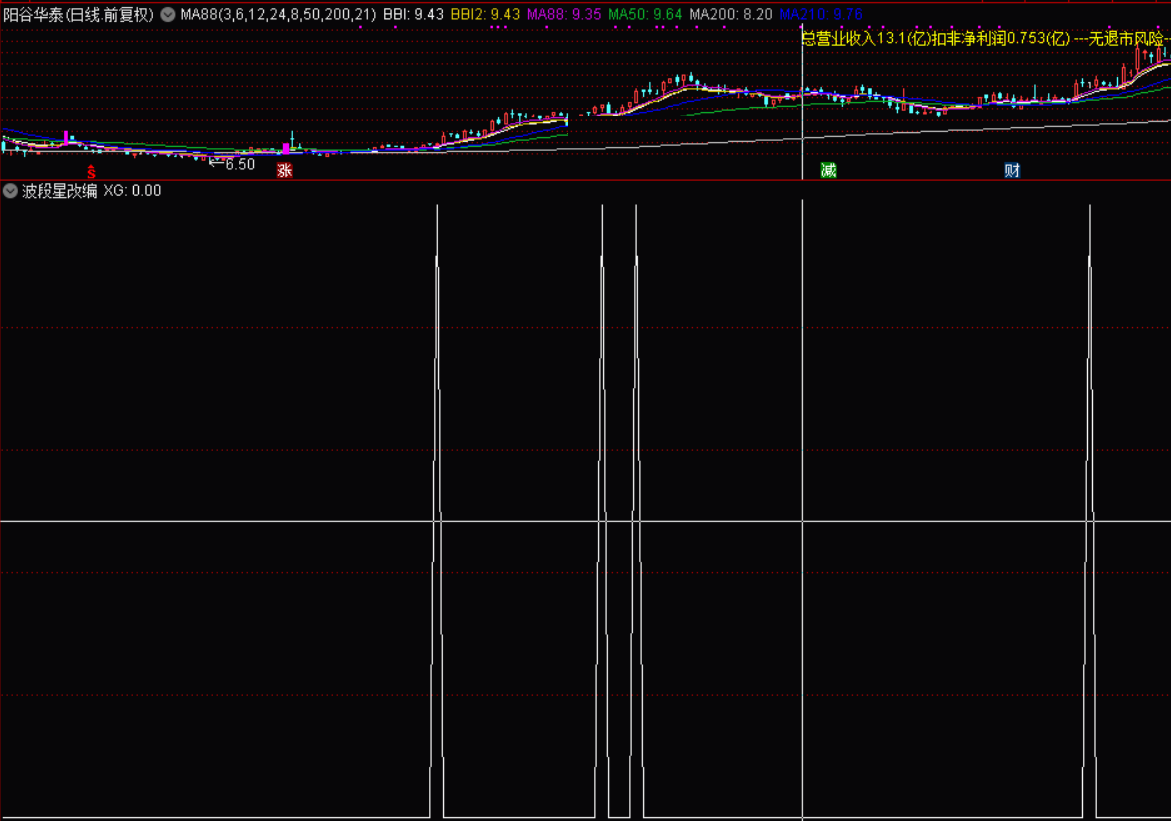Click the MA200: 8.20 value
The height and width of the screenshot is (821, 1171).
[x=730, y=14]
